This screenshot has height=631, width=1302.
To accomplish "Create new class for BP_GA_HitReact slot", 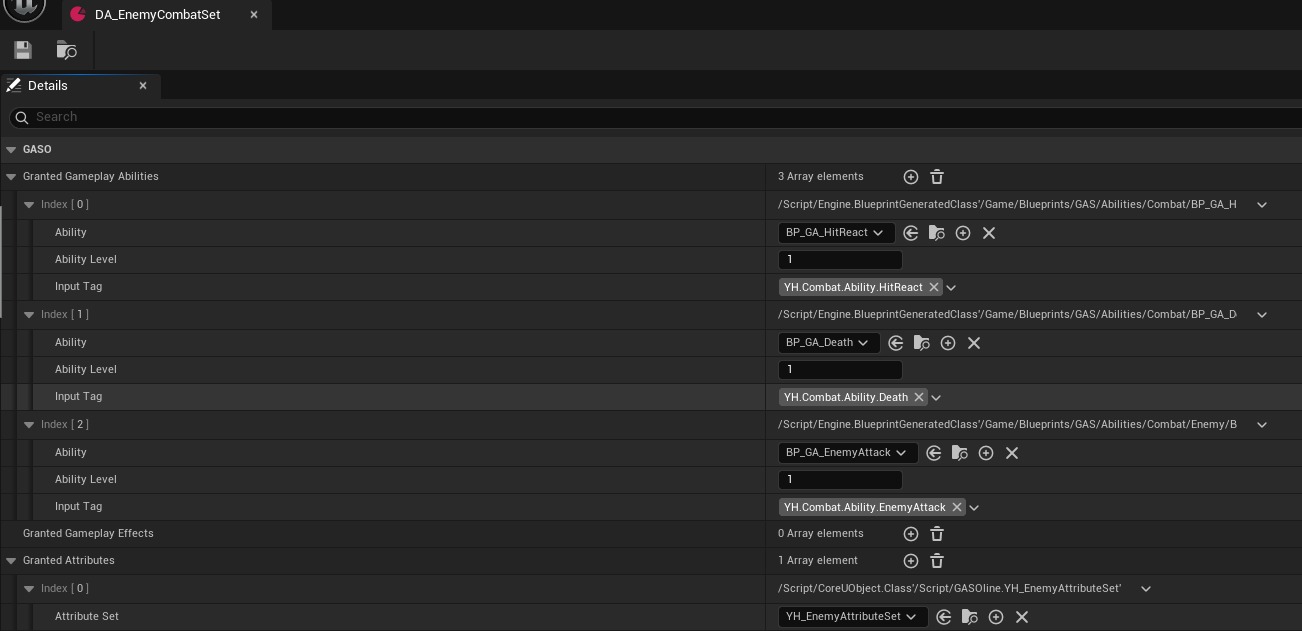I will tap(963, 233).
